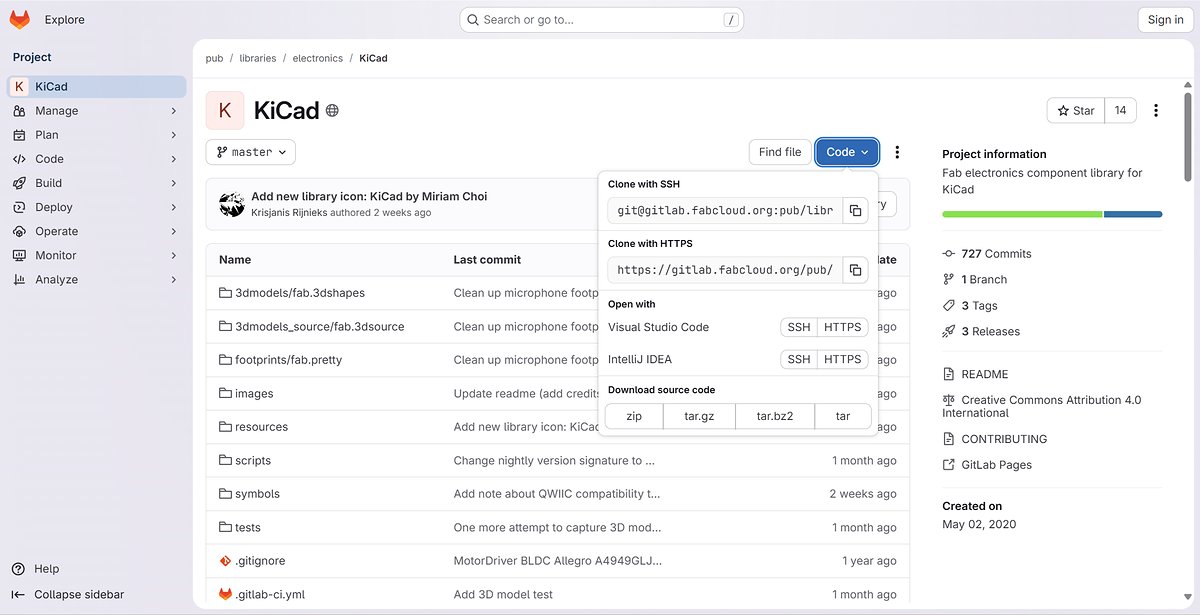Screen dimensions: 1200x615
Task: Click the GitLab logo icon
Action: [20, 19]
